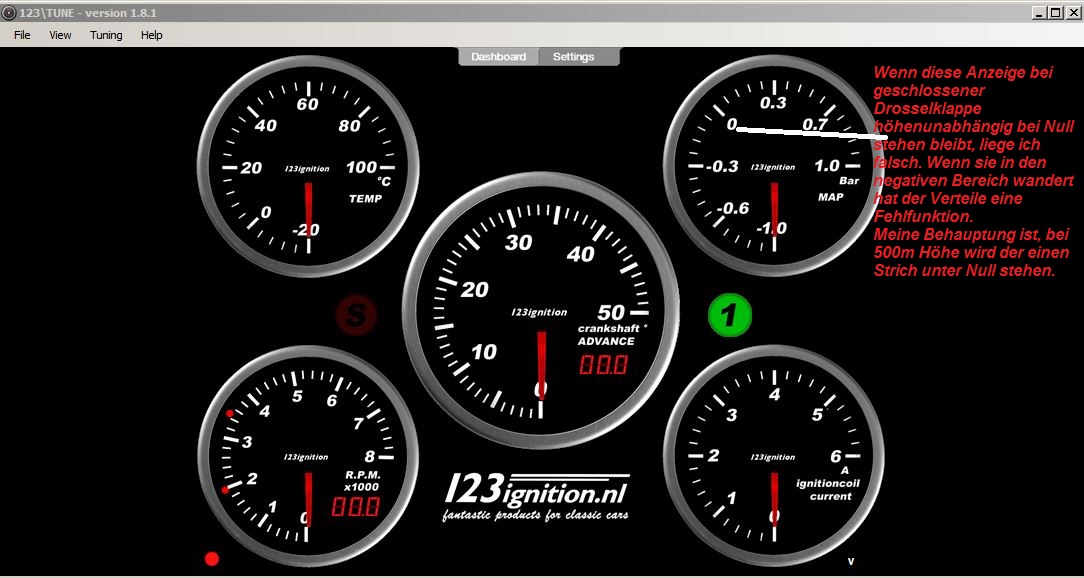Click the 123ignition.nl logo
Image resolution: width=1084 pixels, height=578 pixels.
pos(536,497)
